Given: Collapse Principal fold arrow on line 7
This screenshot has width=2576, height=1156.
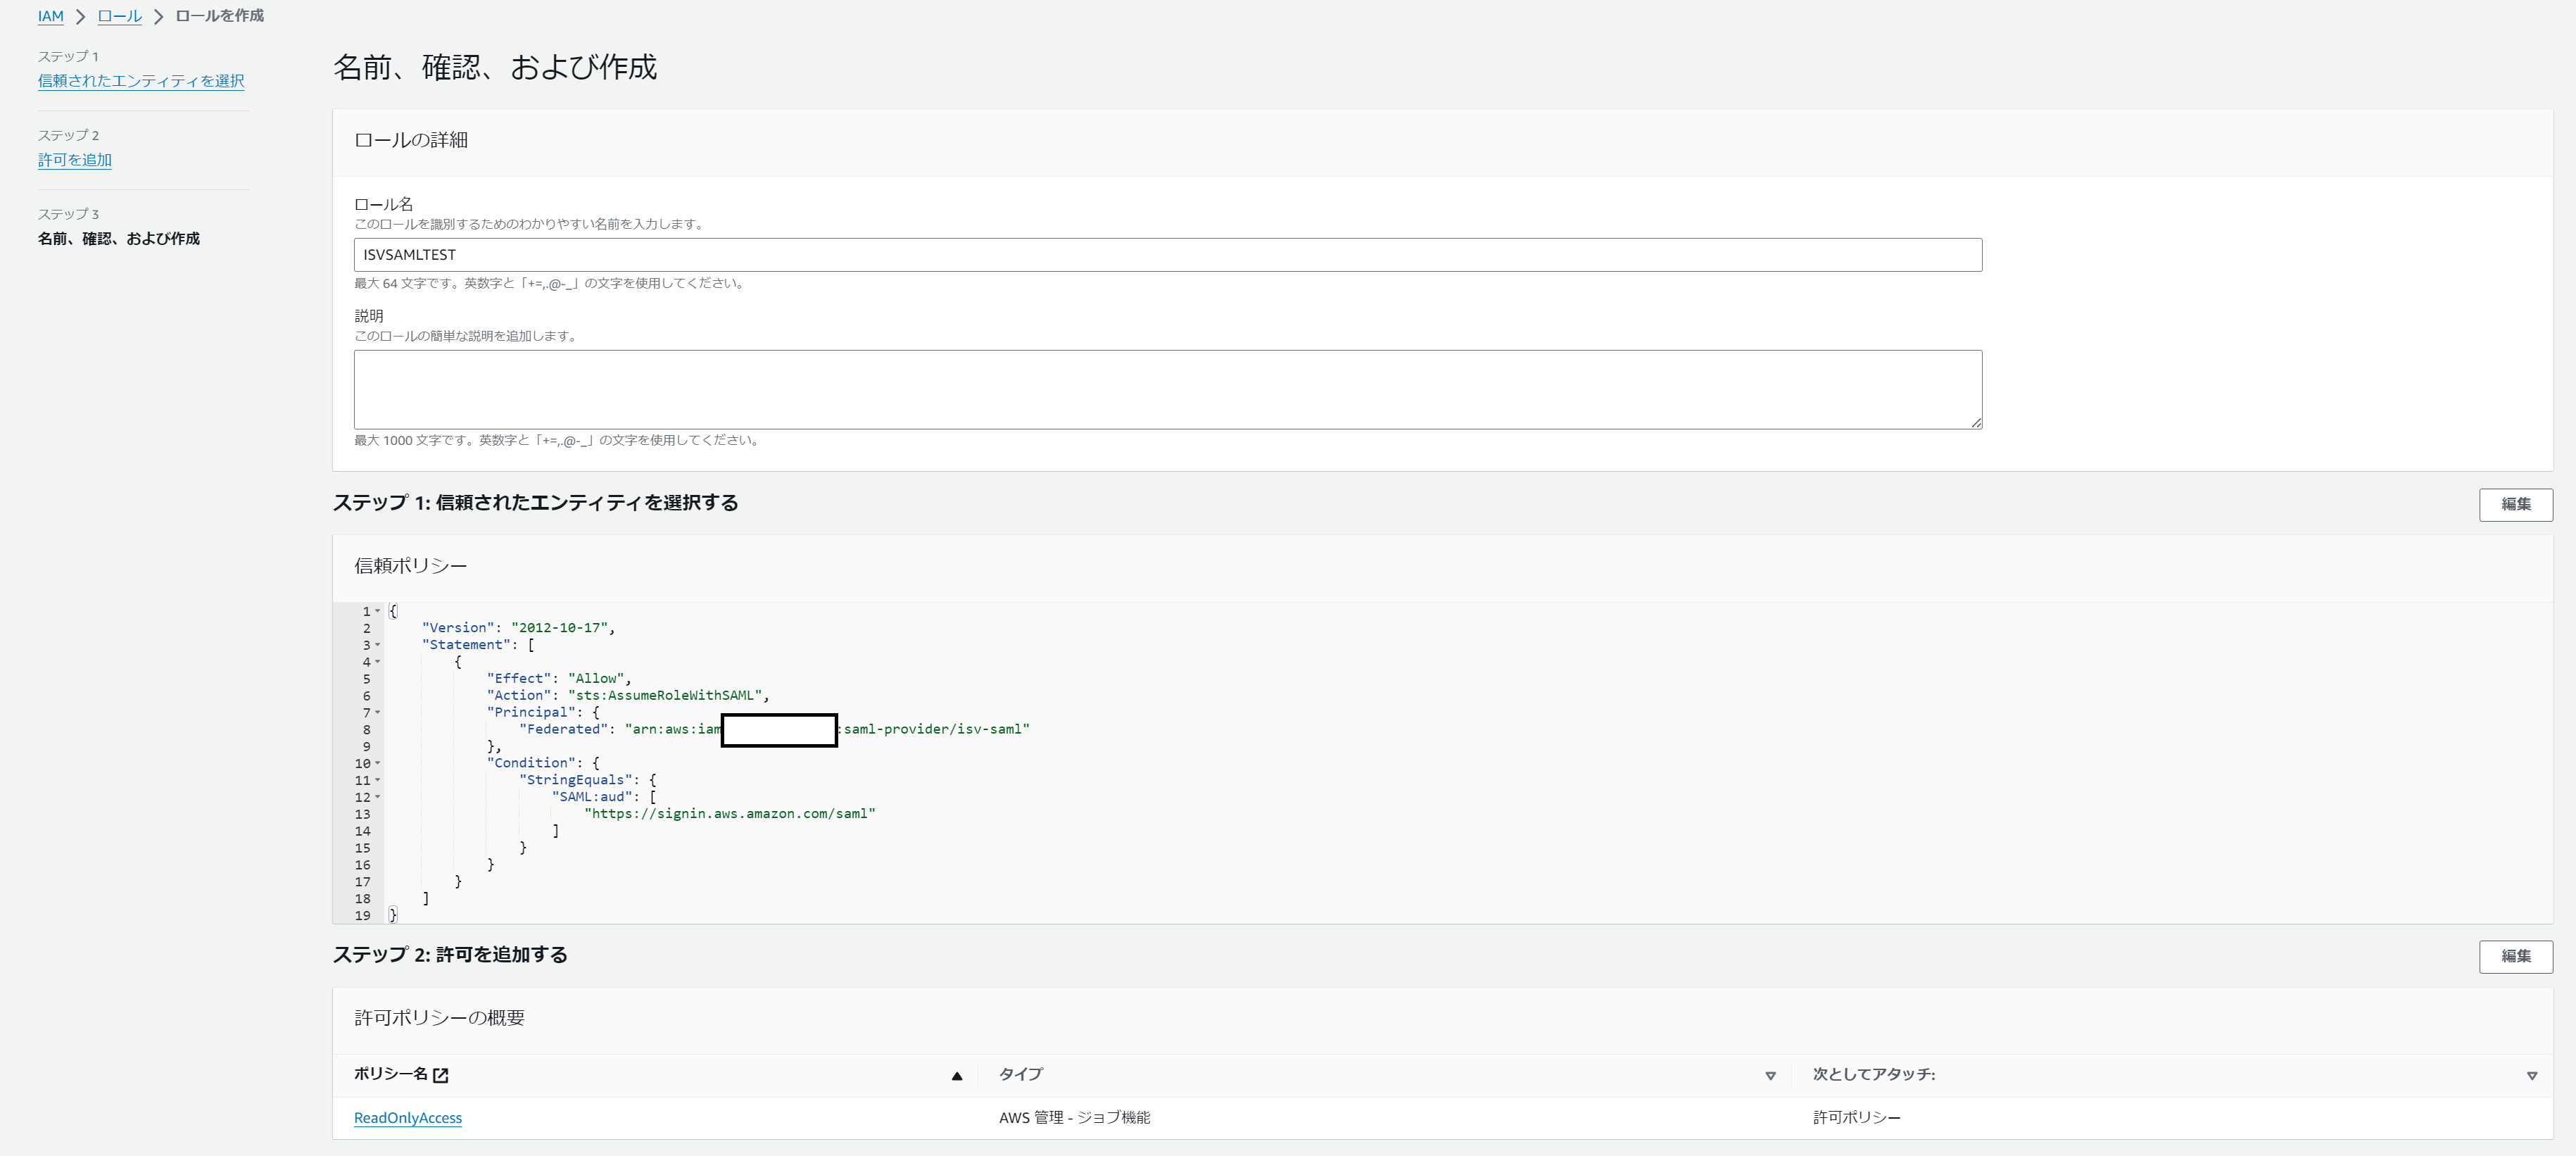Looking at the screenshot, I should tap(377, 712).
